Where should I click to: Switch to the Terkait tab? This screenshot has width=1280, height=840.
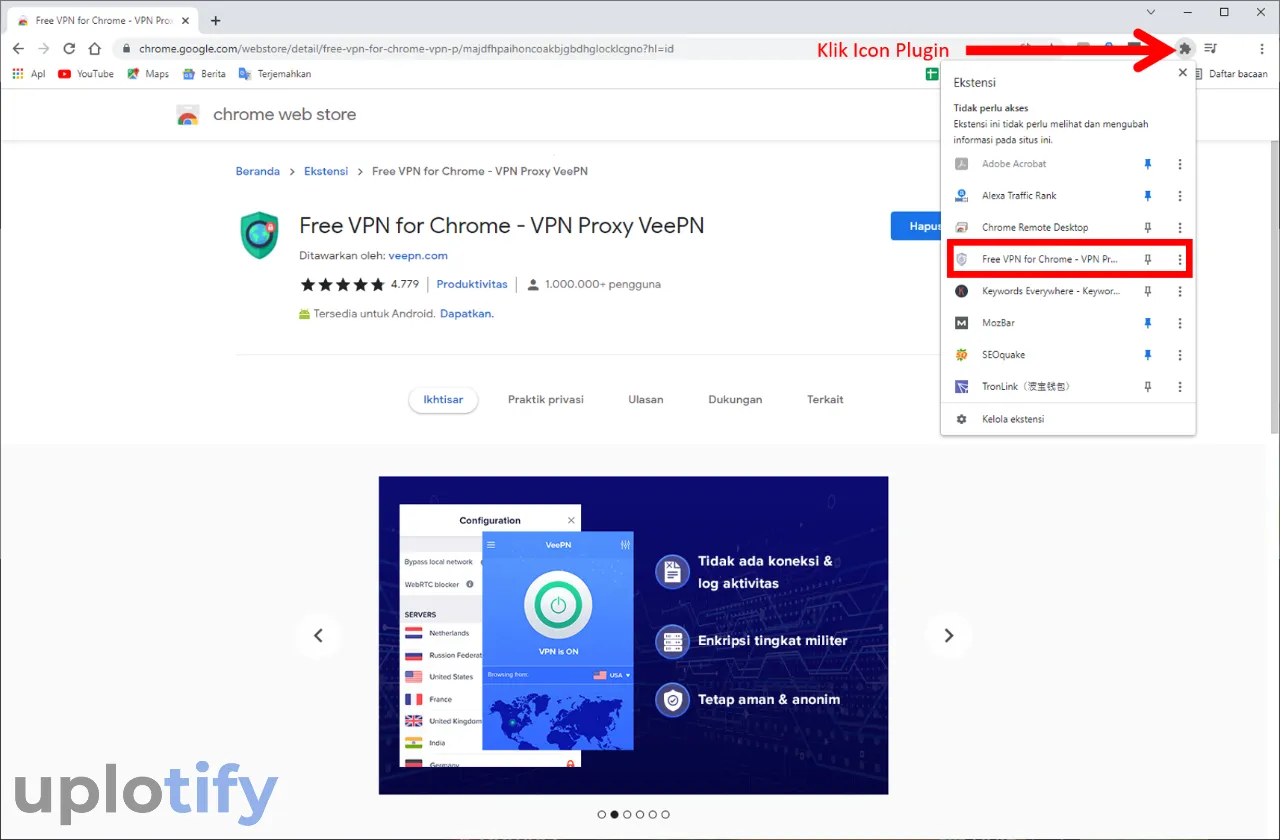[x=825, y=400]
